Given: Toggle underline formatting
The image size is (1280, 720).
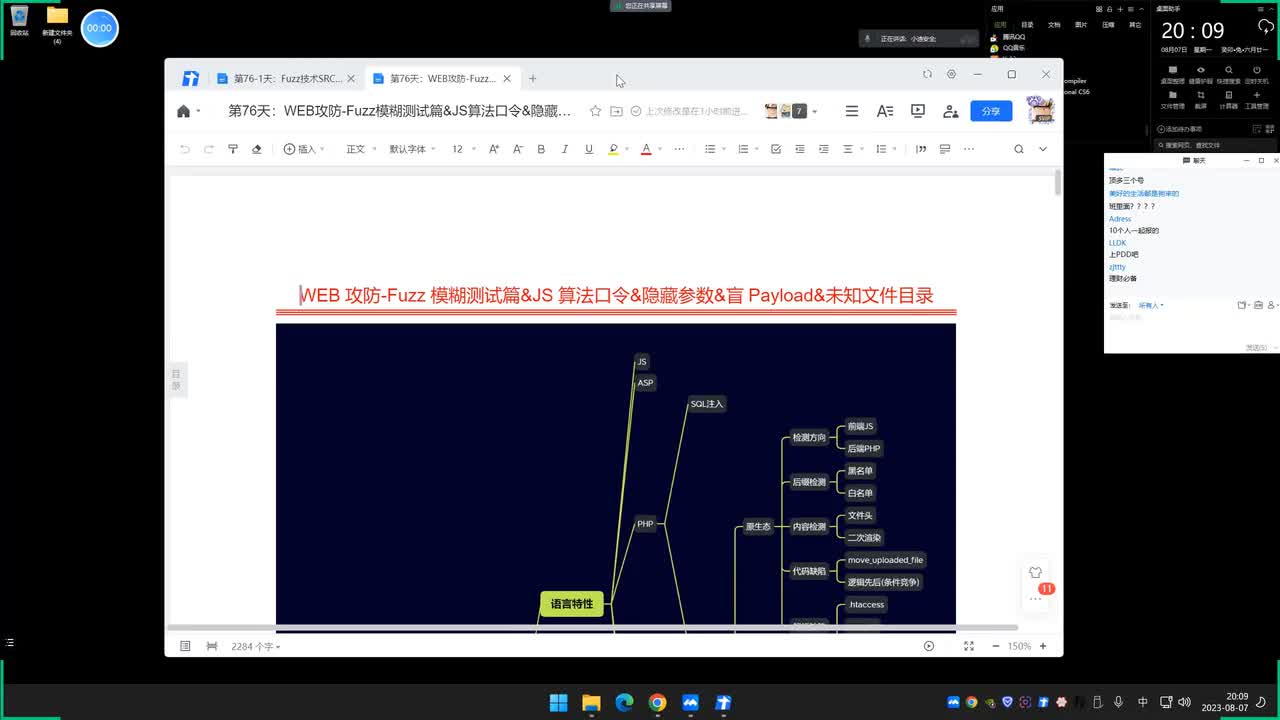Looking at the screenshot, I should tap(589, 149).
